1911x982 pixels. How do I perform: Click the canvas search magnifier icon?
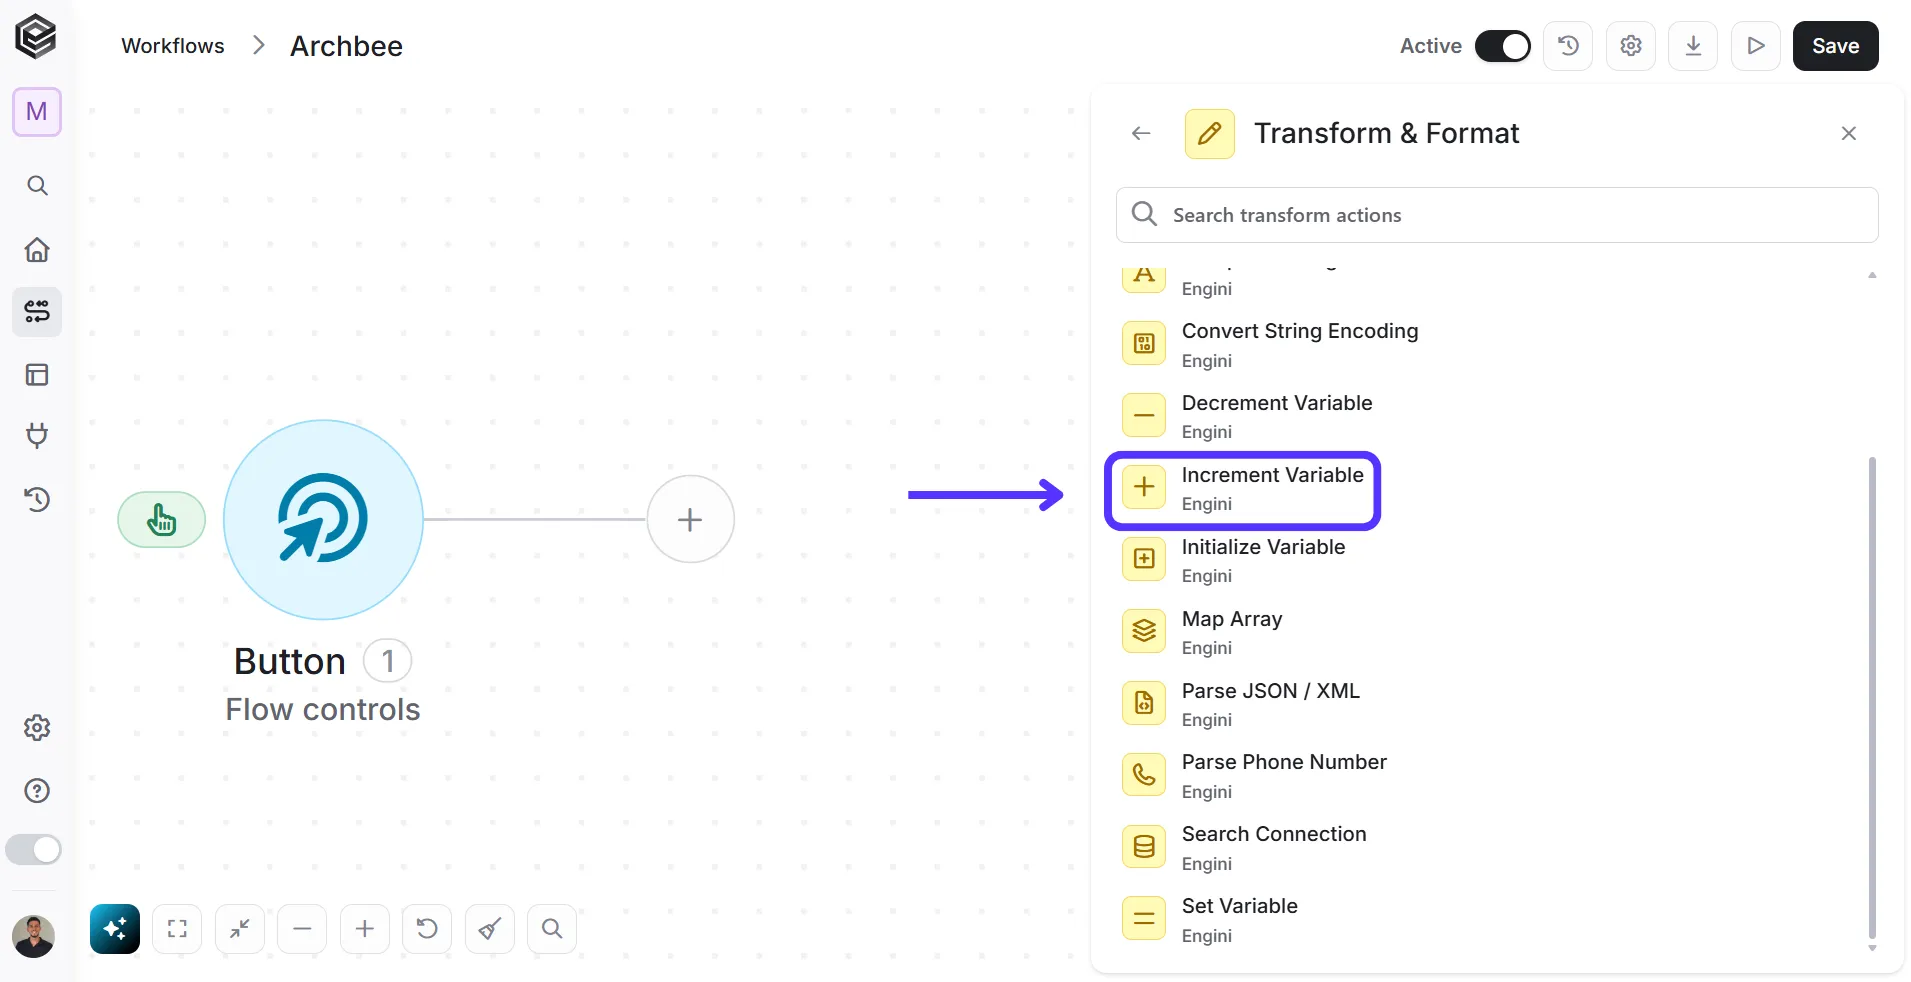click(552, 929)
